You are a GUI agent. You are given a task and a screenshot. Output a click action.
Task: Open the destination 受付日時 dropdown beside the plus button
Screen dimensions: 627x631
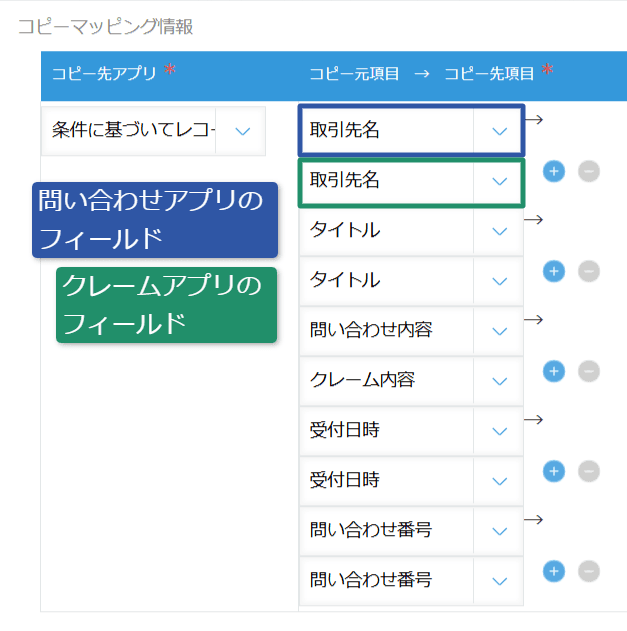coord(411,480)
